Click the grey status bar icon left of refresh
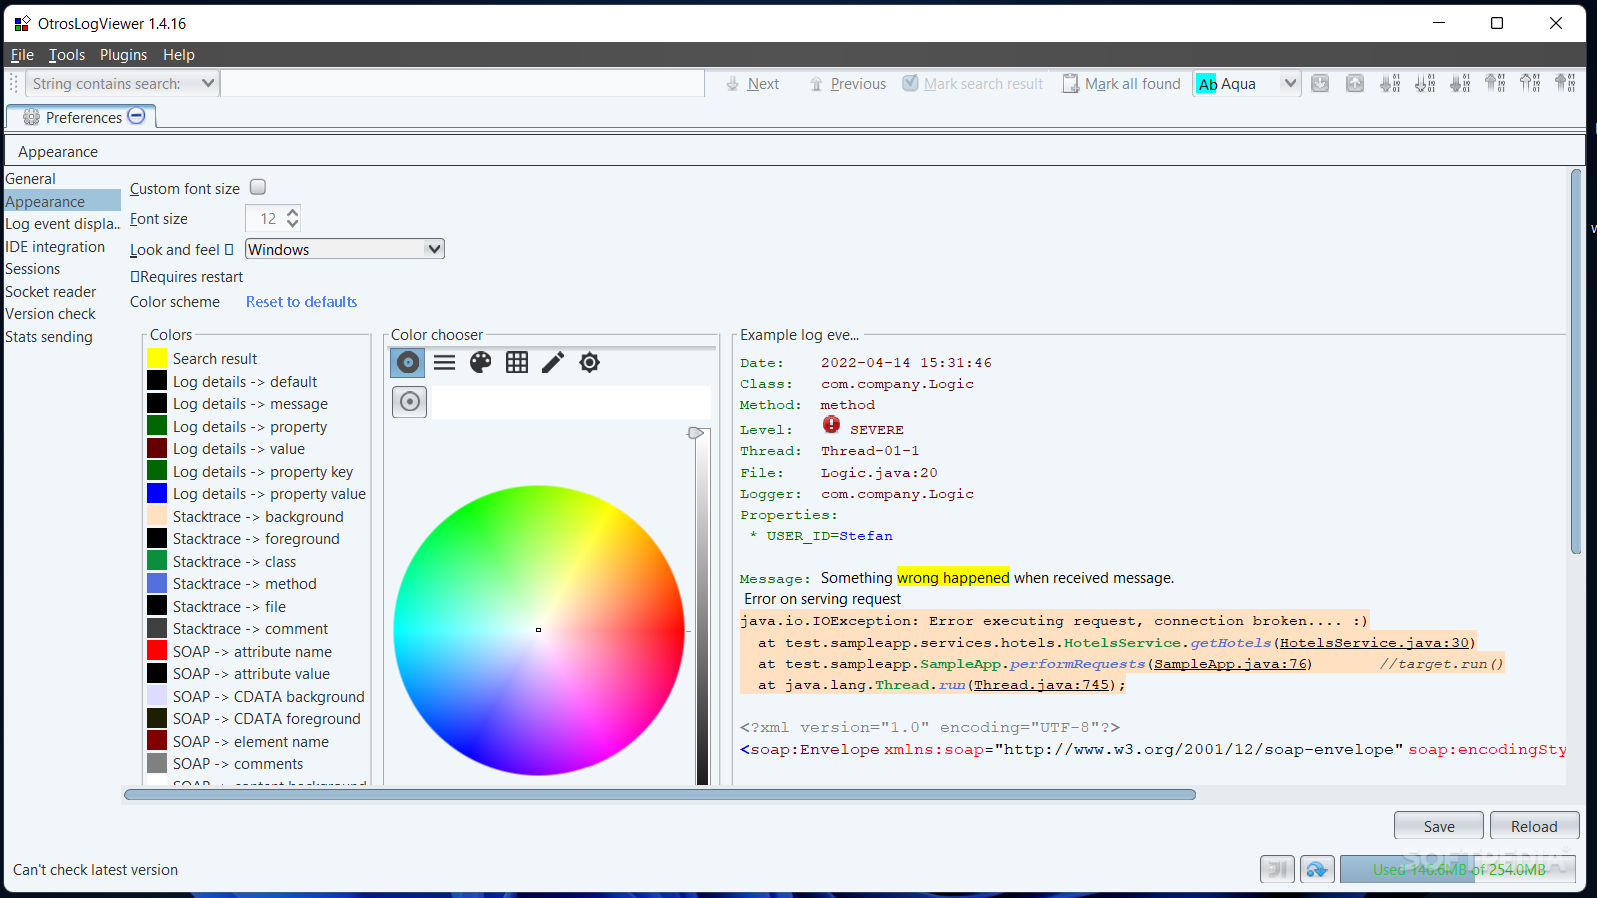The height and width of the screenshot is (898, 1597). point(1277,869)
